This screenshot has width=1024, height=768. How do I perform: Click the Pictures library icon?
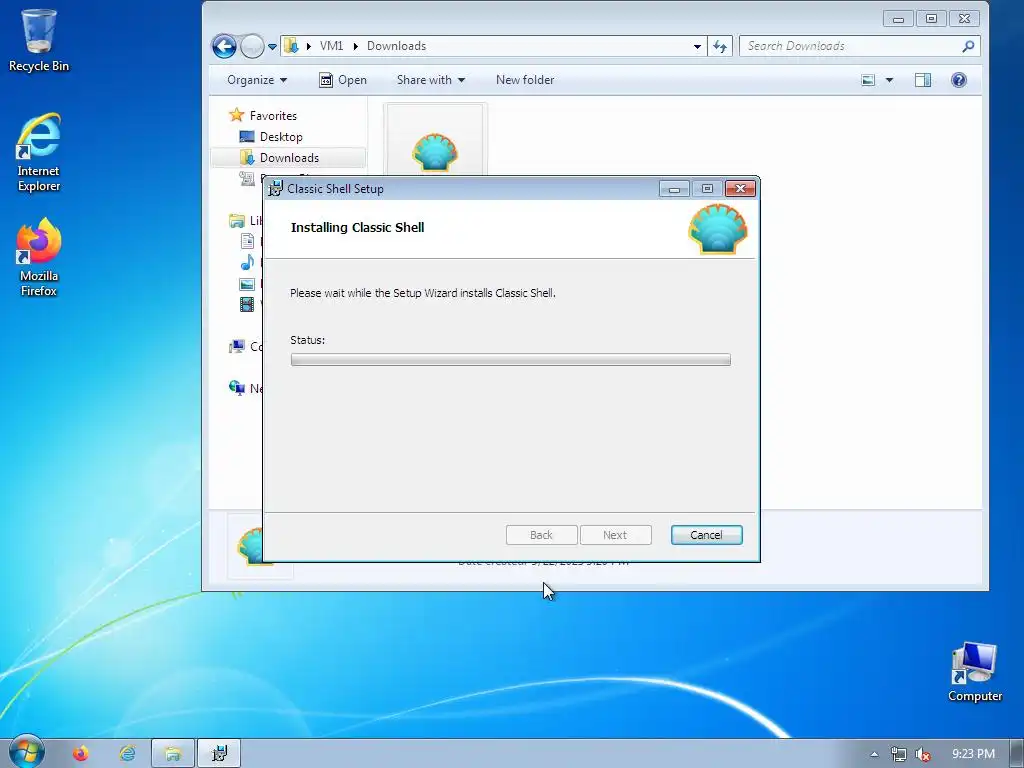pyautogui.click(x=247, y=284)
